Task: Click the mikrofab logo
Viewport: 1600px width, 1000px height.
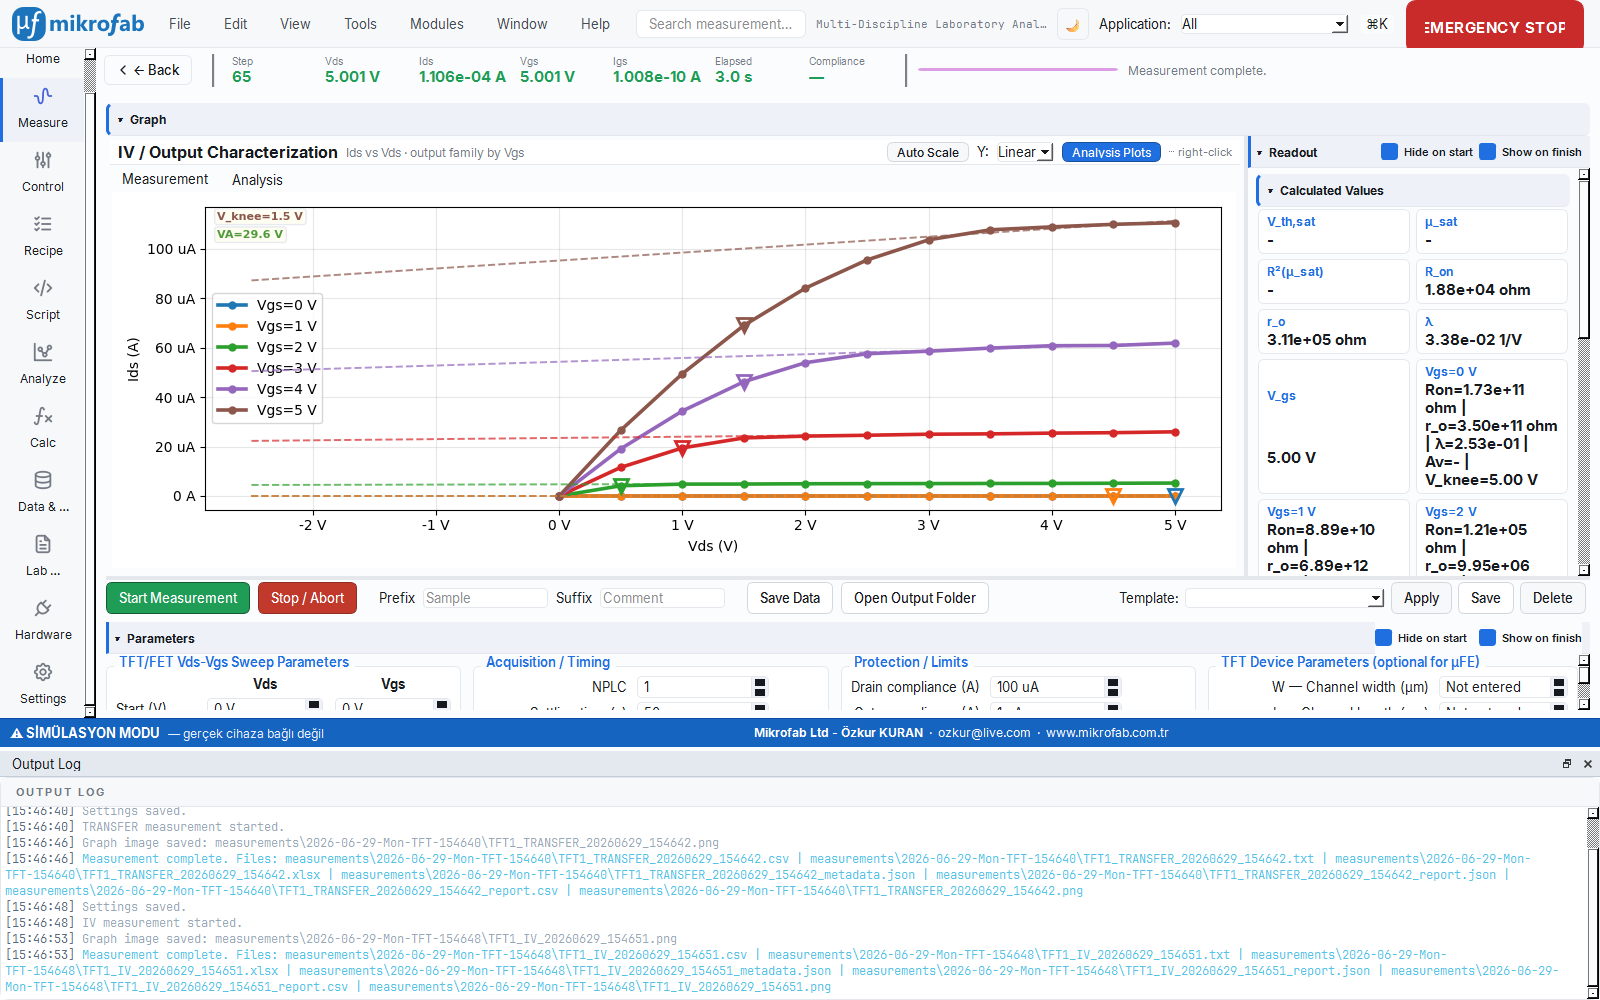Action: coord(78,24)
